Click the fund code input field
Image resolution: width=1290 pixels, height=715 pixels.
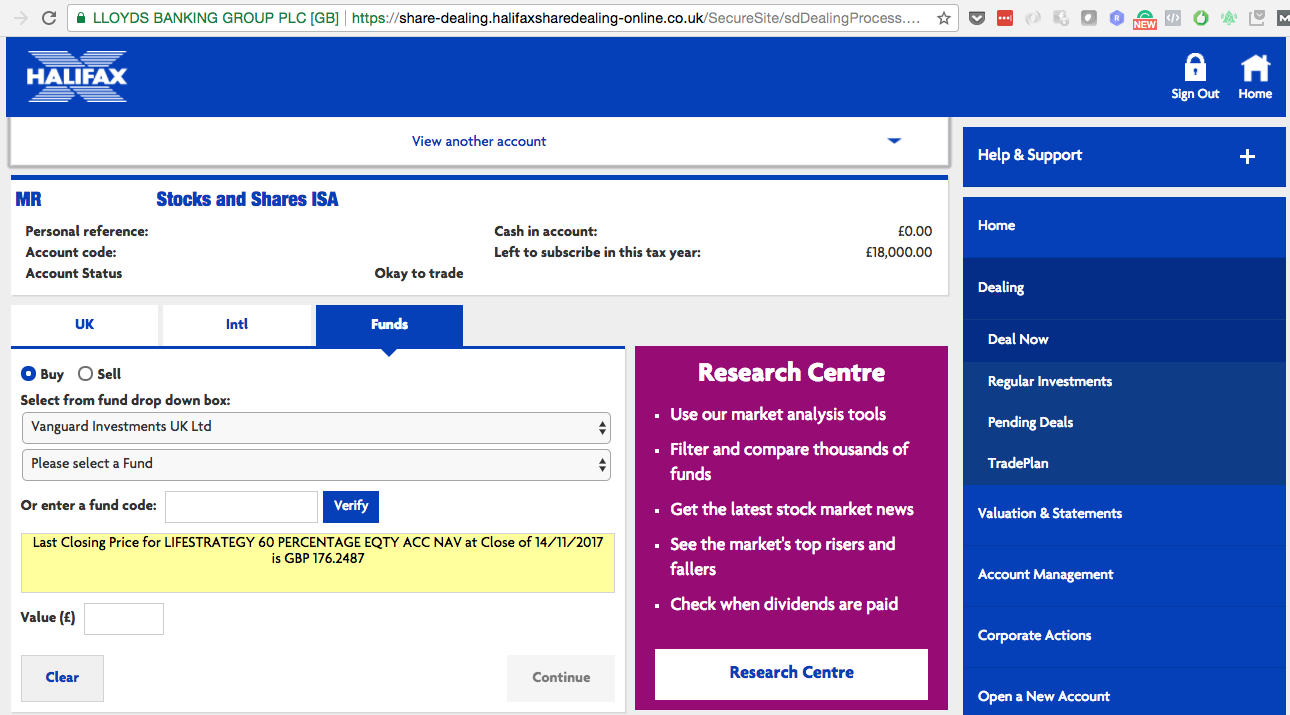[241, 506]
